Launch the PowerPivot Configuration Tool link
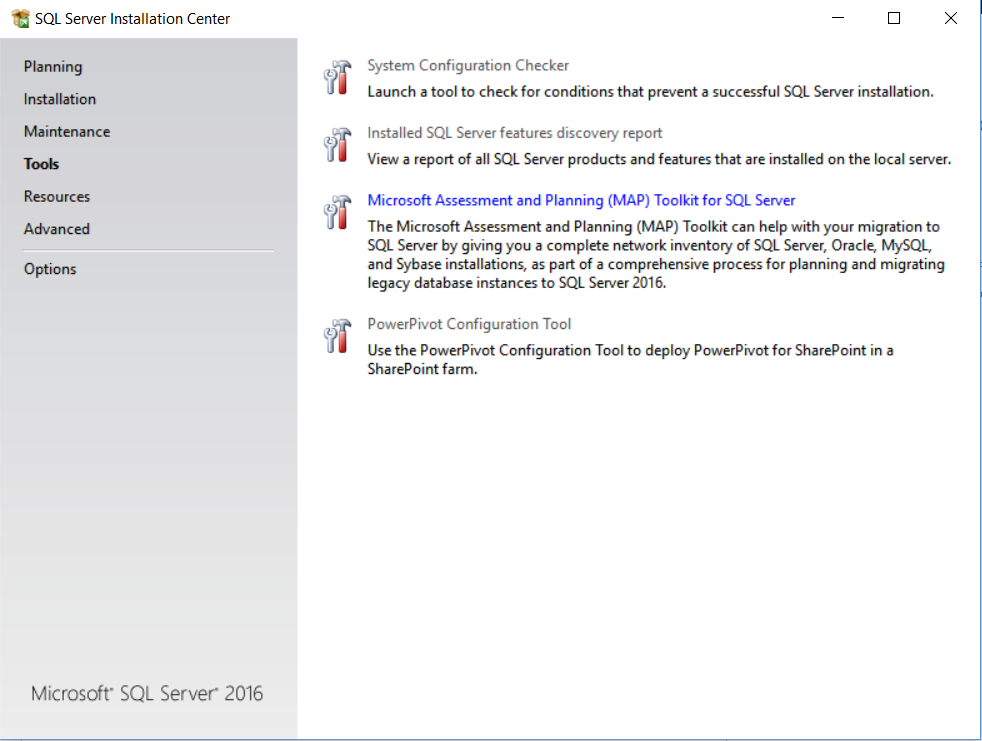 469,324
